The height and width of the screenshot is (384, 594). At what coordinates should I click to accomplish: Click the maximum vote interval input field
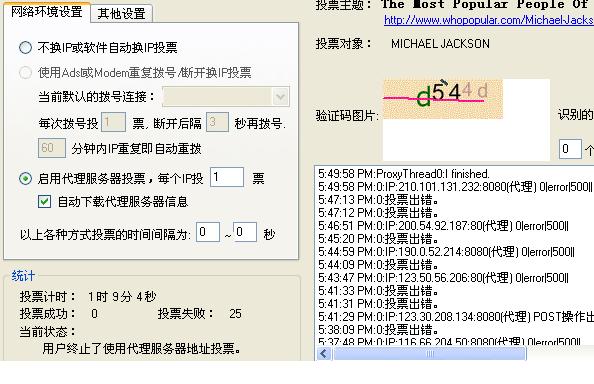(245, 232)
